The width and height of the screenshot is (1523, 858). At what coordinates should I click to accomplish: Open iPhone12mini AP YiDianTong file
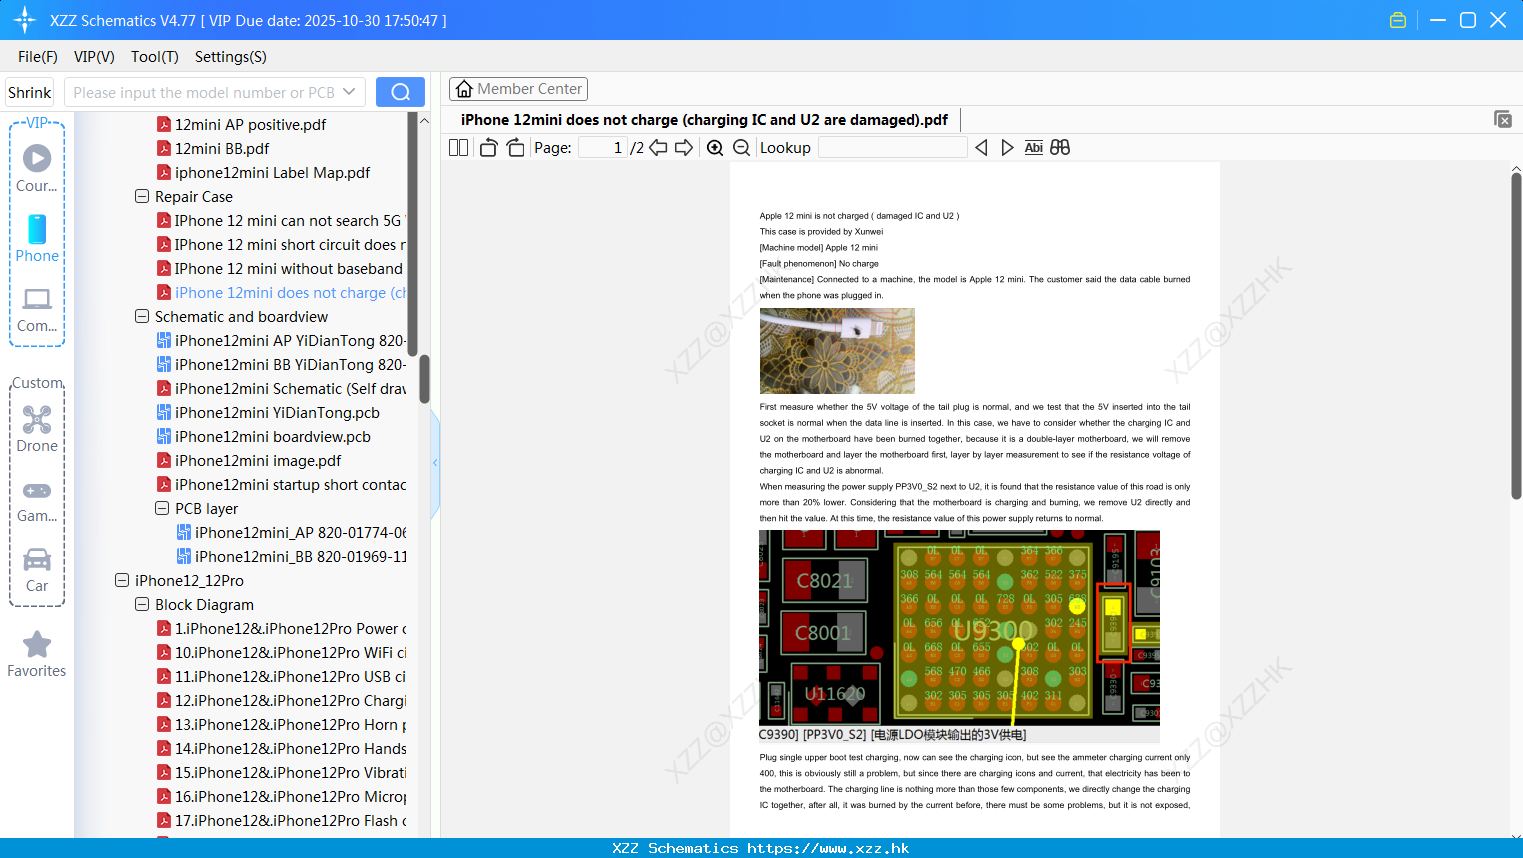[x=281, y=341]
